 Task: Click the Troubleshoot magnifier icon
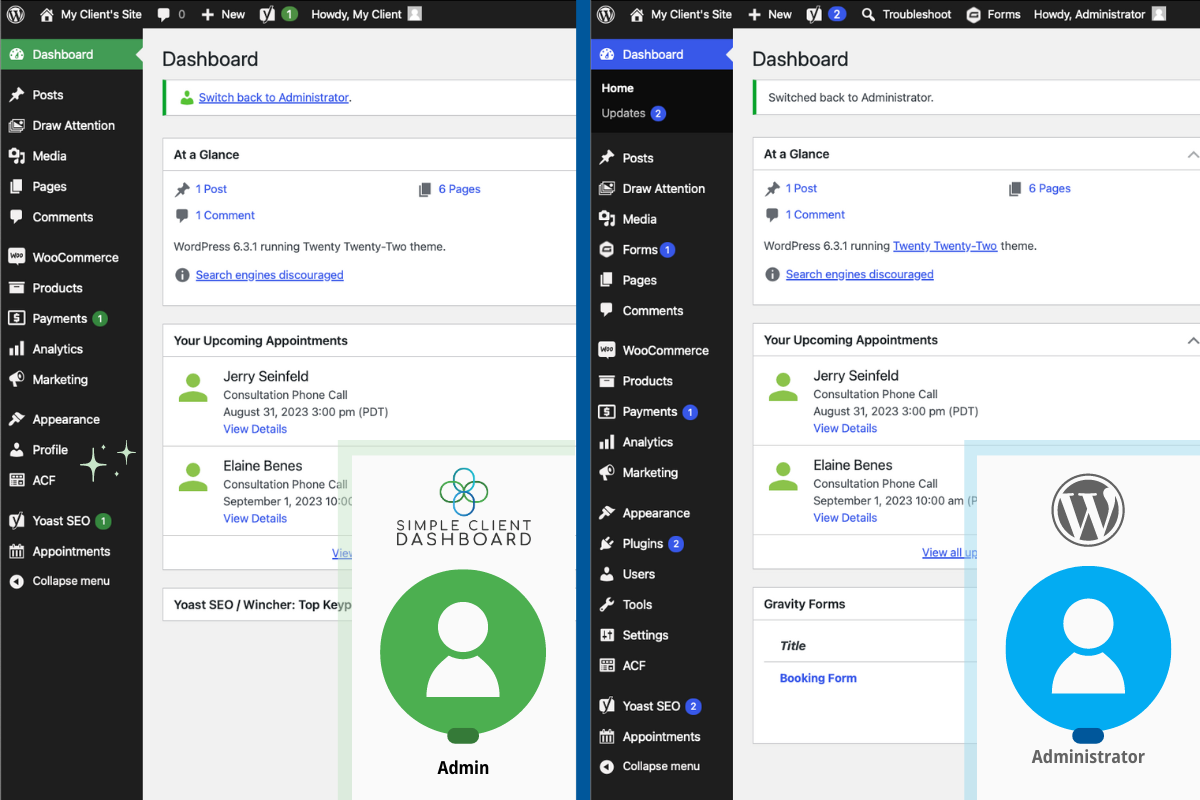point(868,14)
